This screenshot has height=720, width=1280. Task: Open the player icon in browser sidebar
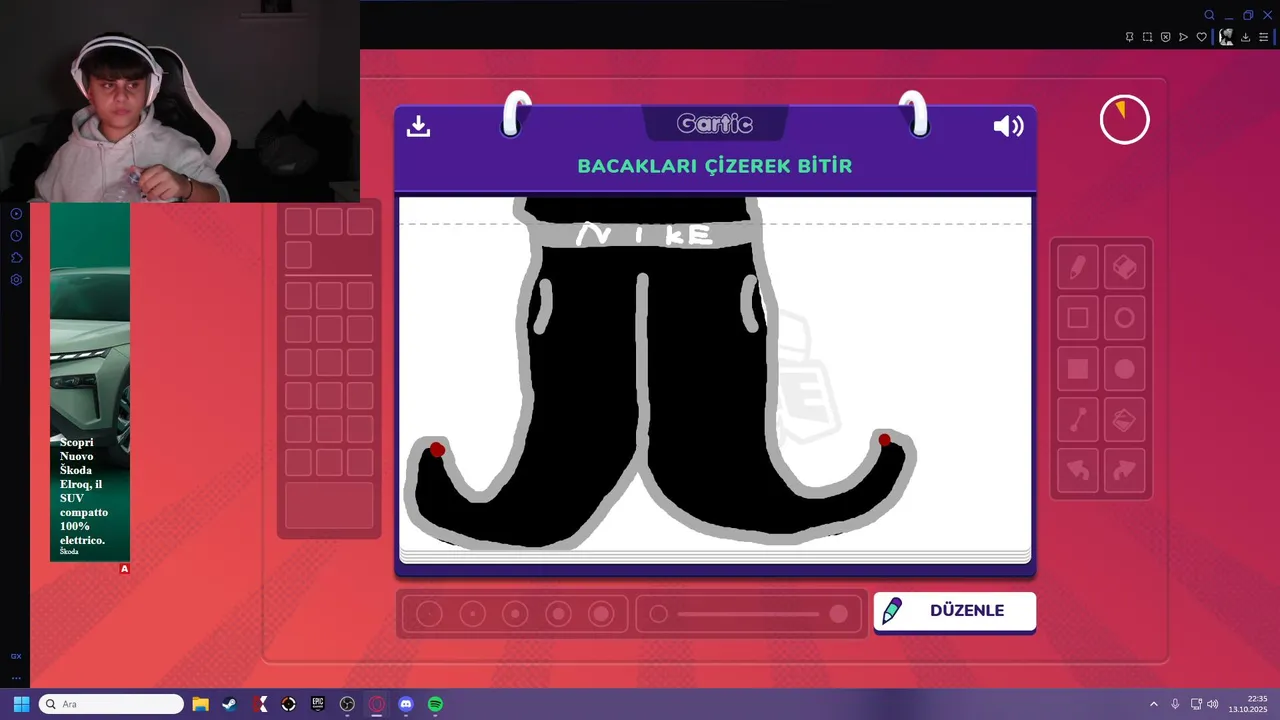coord(16,214)
